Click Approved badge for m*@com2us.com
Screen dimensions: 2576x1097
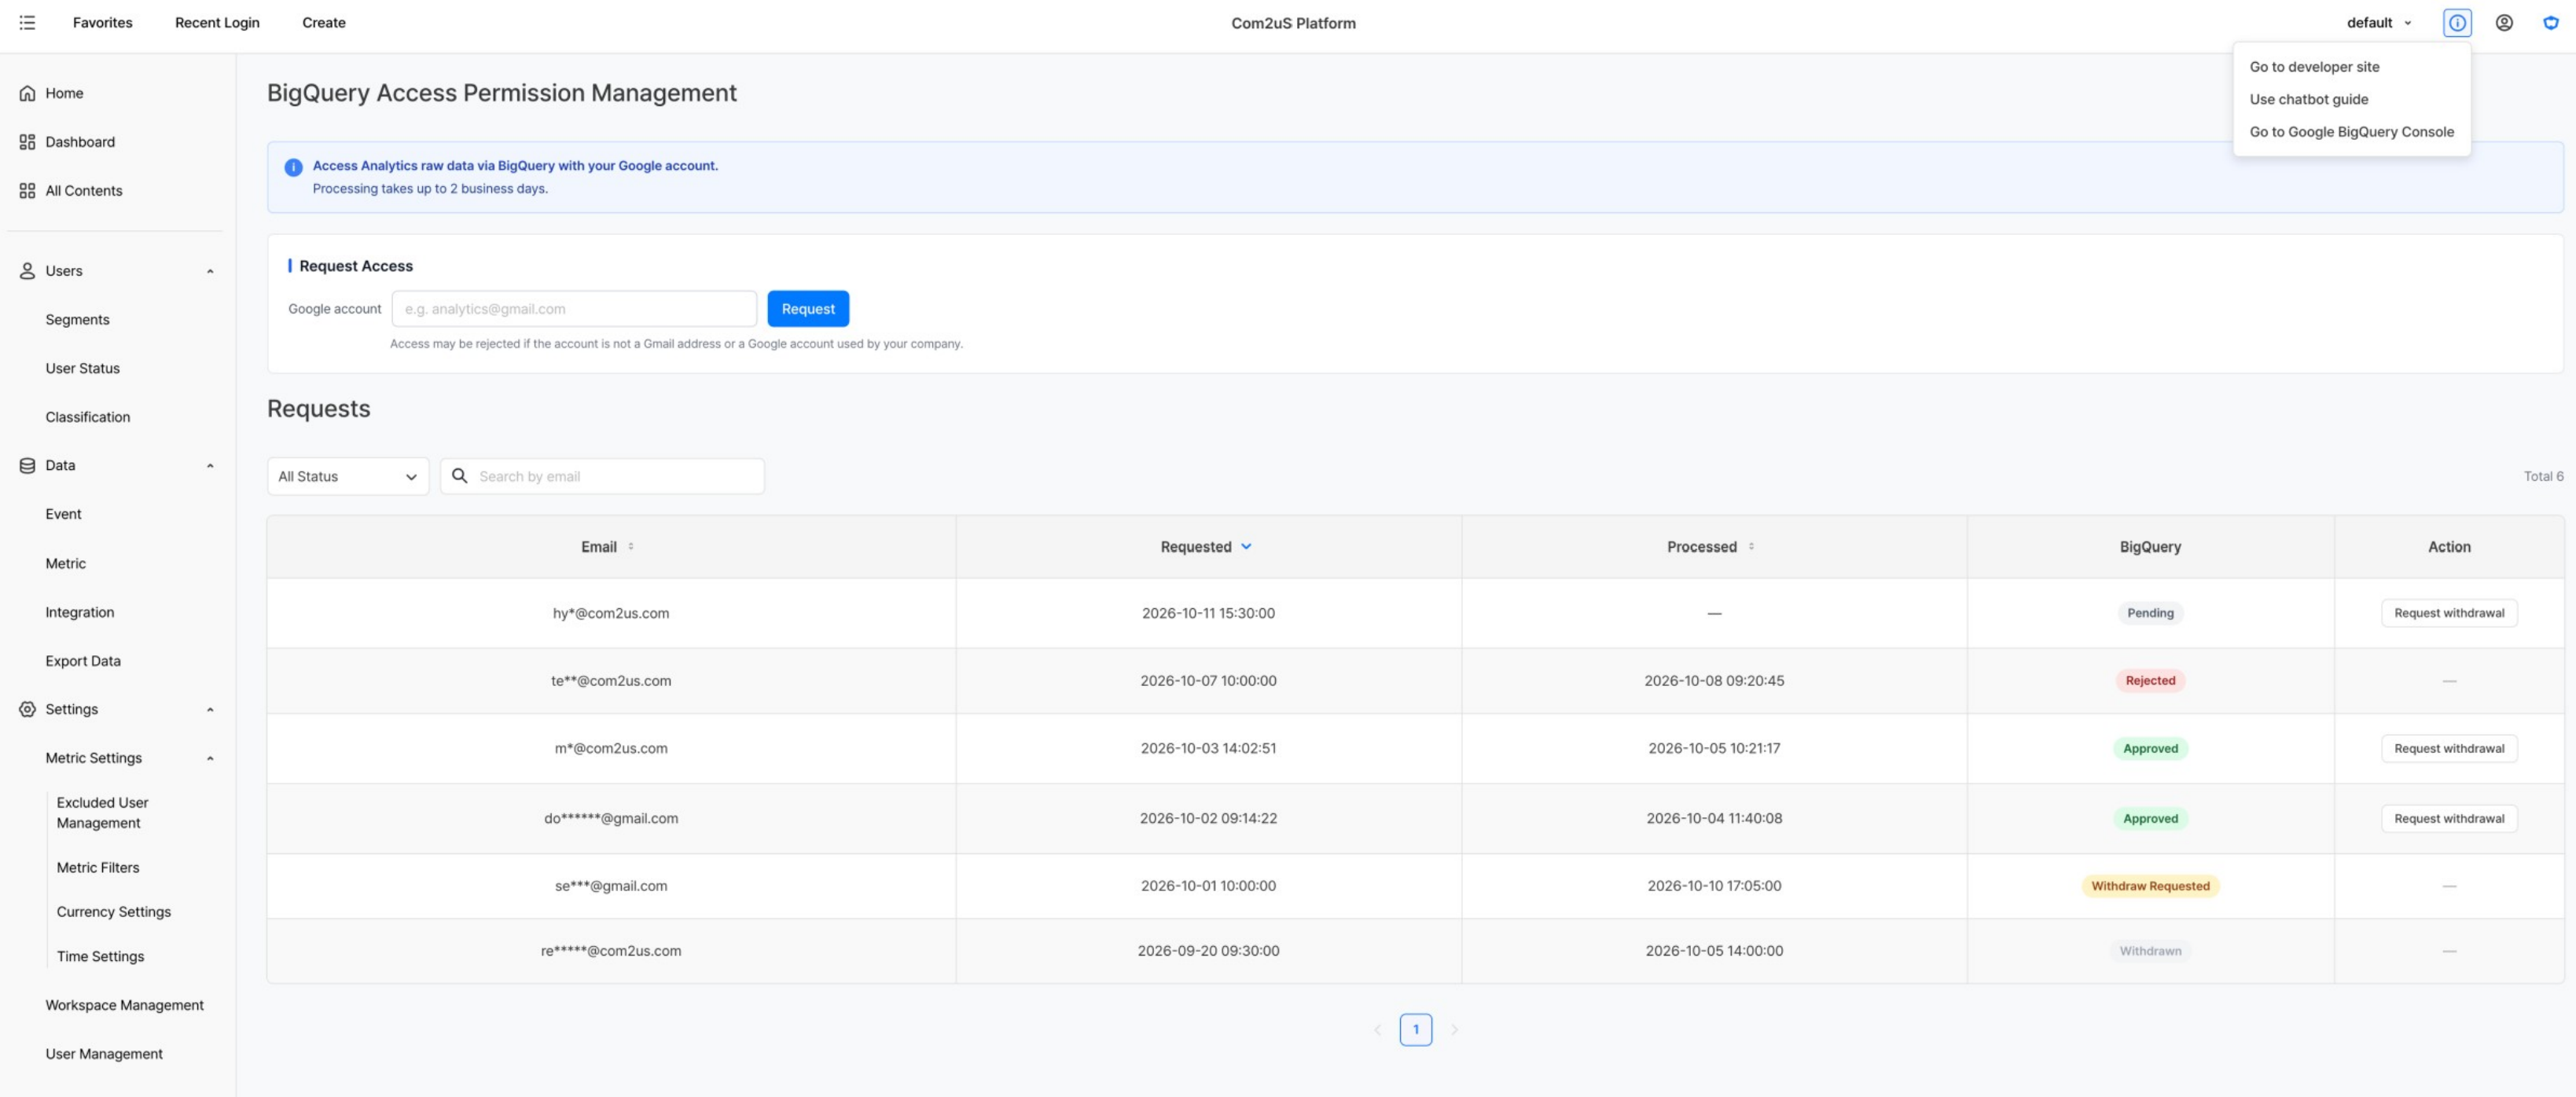pyautogui.click(x=2150, y=748)
